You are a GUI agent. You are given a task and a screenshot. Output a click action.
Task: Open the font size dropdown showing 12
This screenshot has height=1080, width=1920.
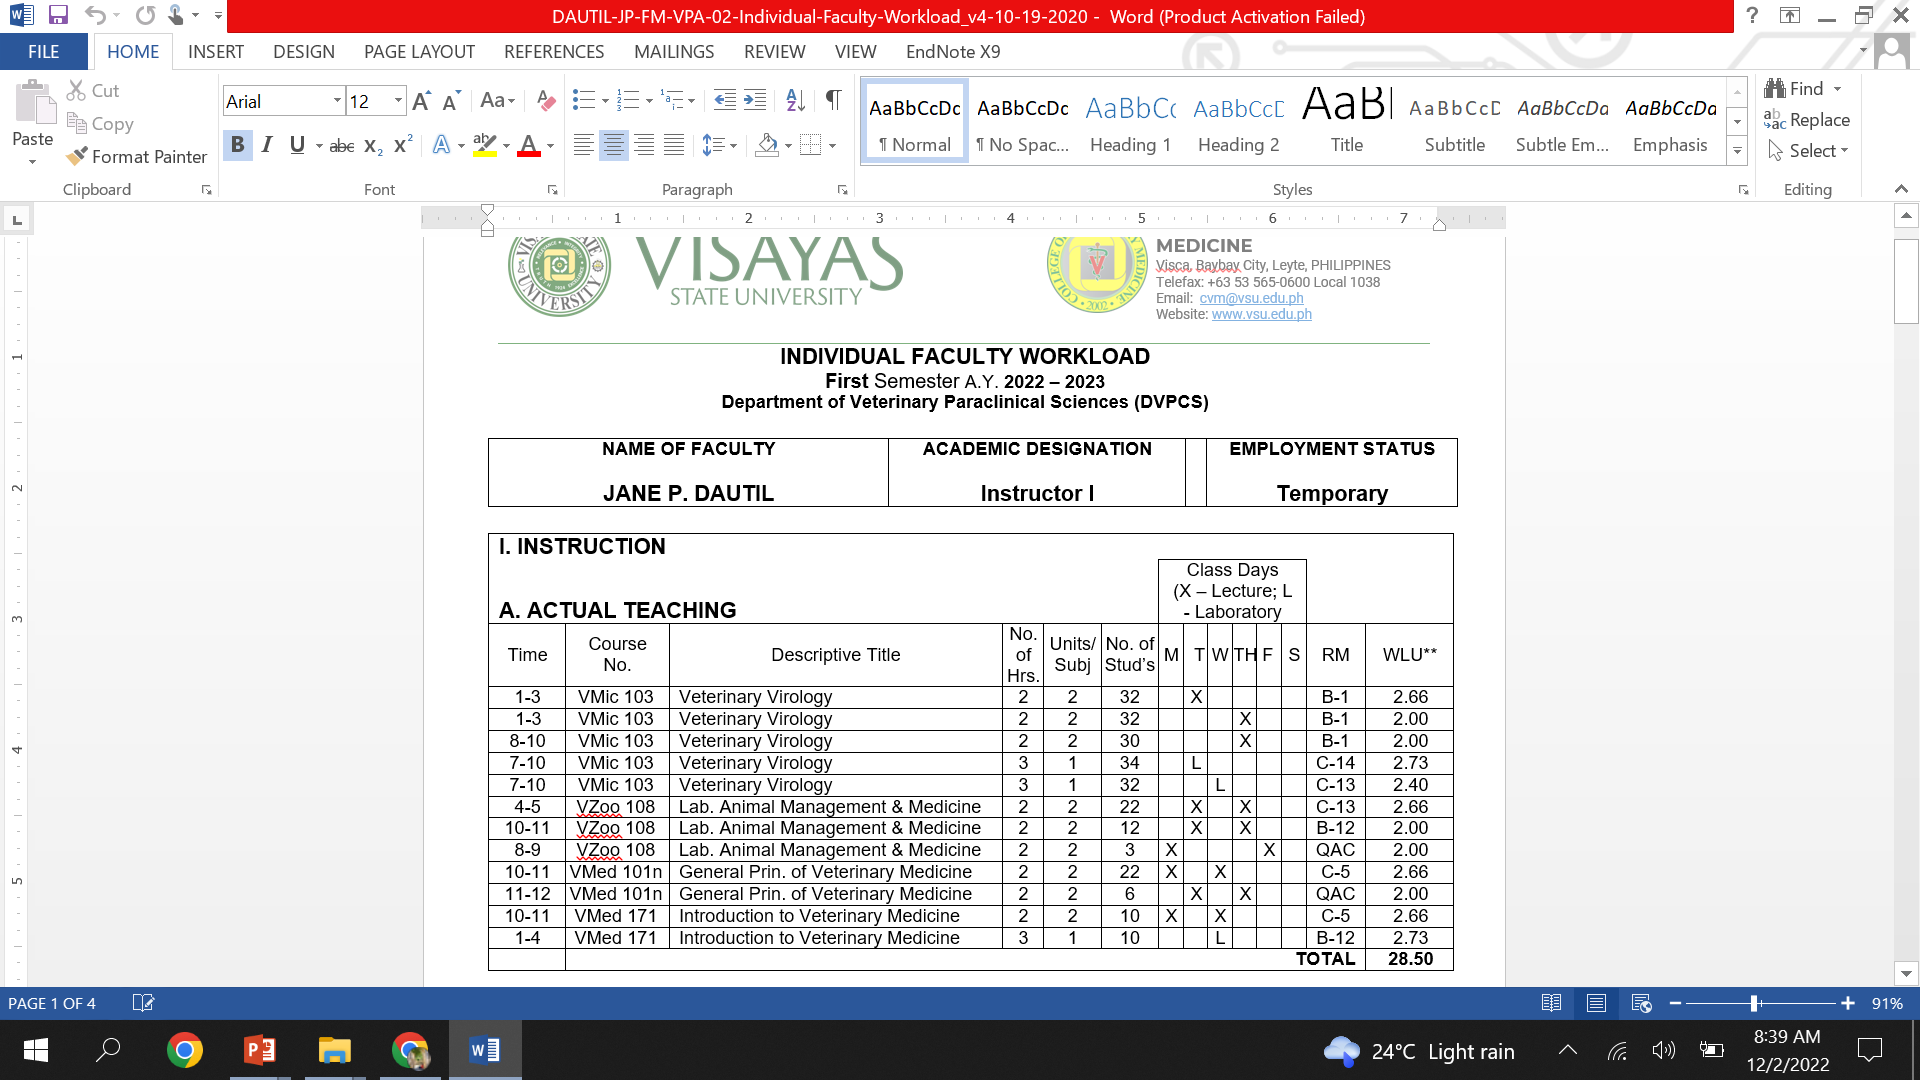coord(398,101)
